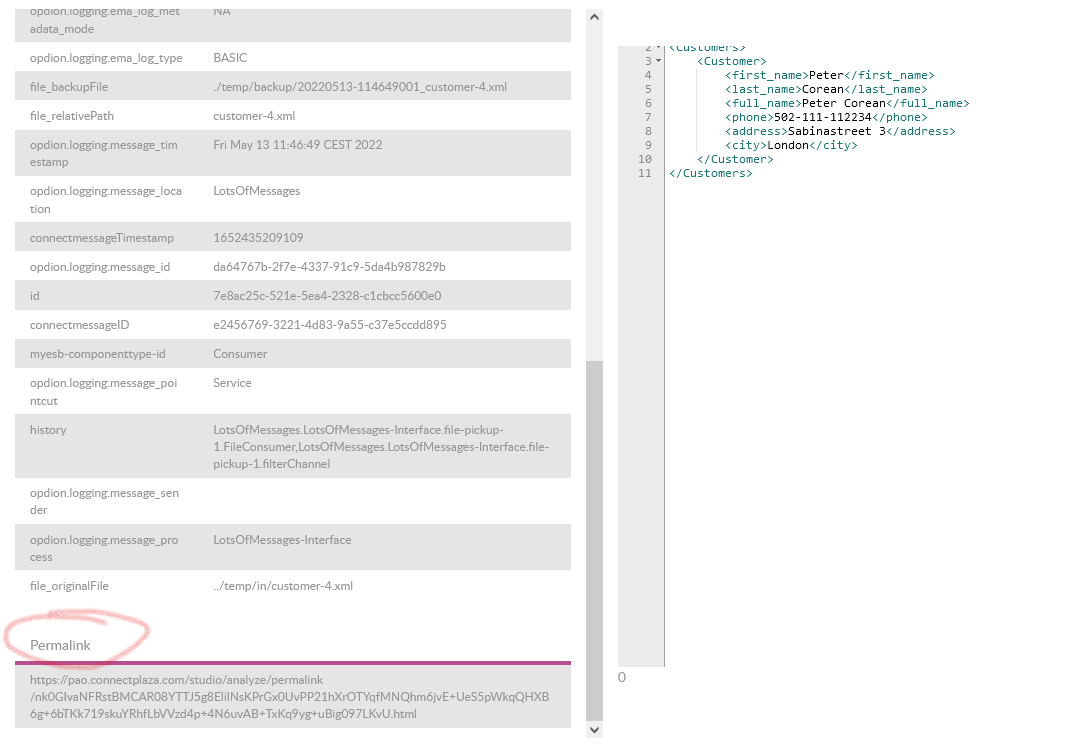Click the history property value
Viewport: 1088px width, 750px height.
[x=380, y=447]
